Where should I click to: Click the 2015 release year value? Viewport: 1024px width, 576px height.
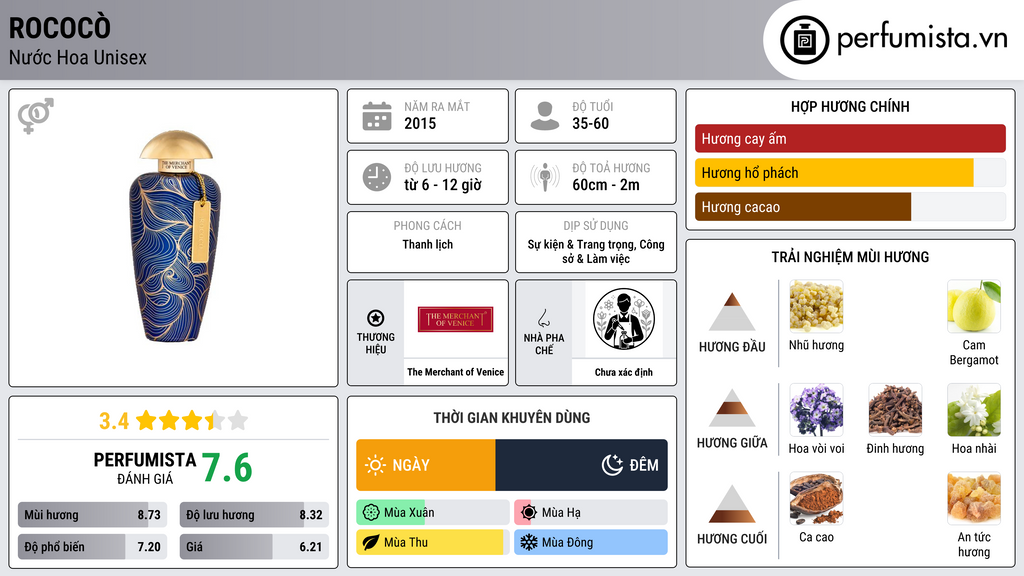[x=420, y=123]
